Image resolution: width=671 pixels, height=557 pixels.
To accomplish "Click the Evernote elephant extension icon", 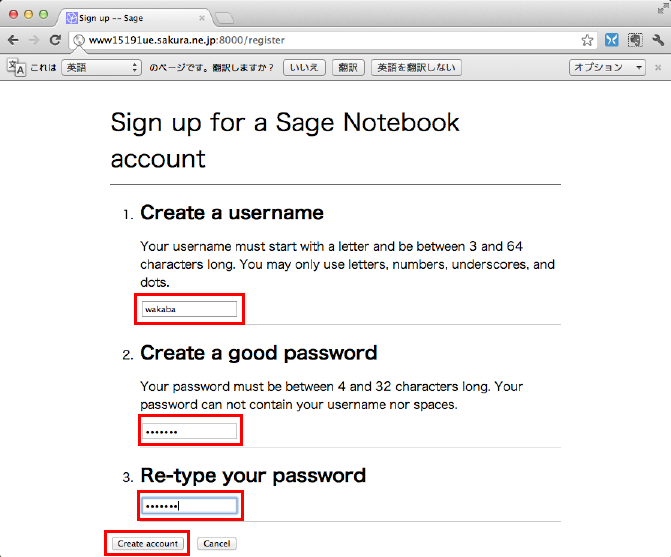I will (634, 40).
